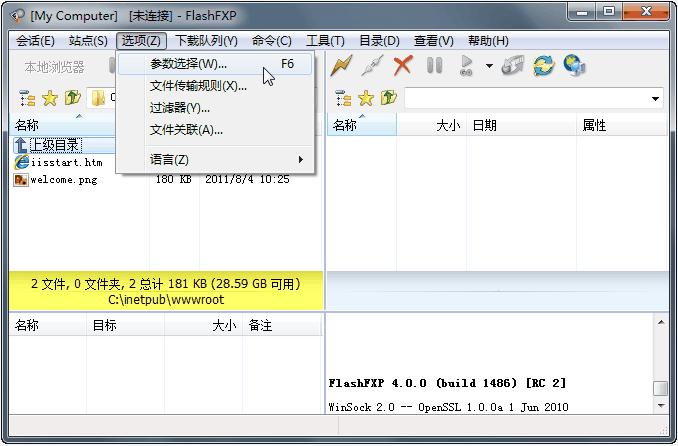Click the disconnect plug icon
Viewport: 678px width, 446px height.
(372, 66)
